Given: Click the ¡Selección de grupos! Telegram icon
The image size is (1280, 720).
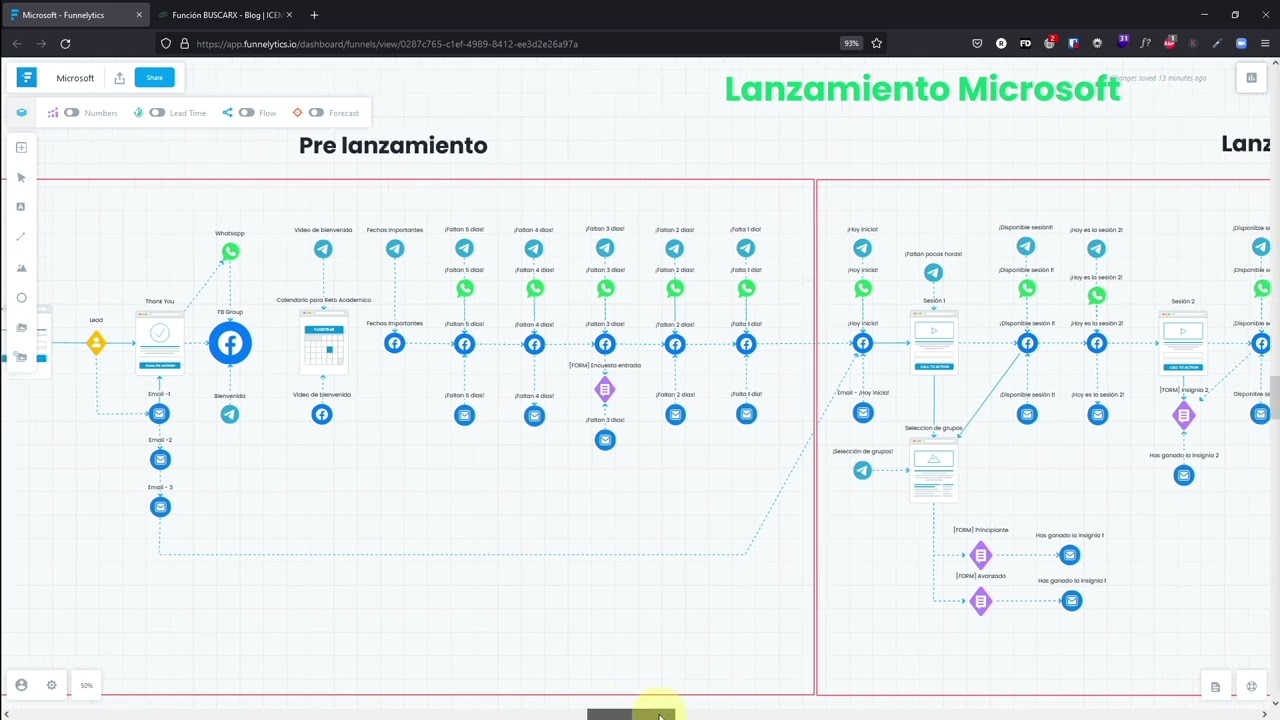Looking at the screenshot, I should (x=863, y=470).
